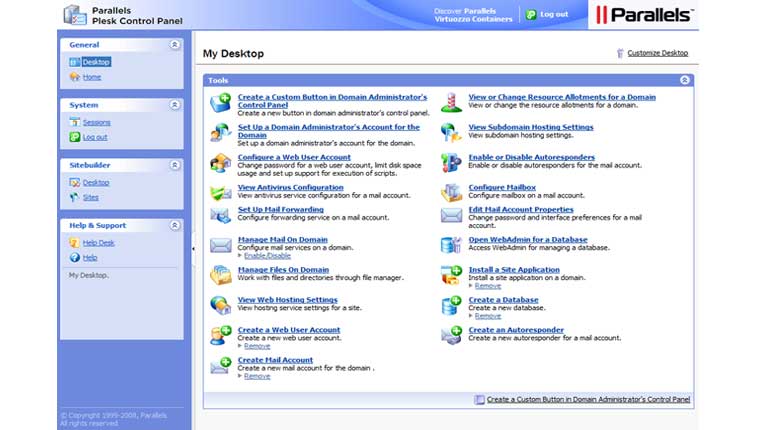
Task: Click the Create a Database icon
Action: point(451,305)
